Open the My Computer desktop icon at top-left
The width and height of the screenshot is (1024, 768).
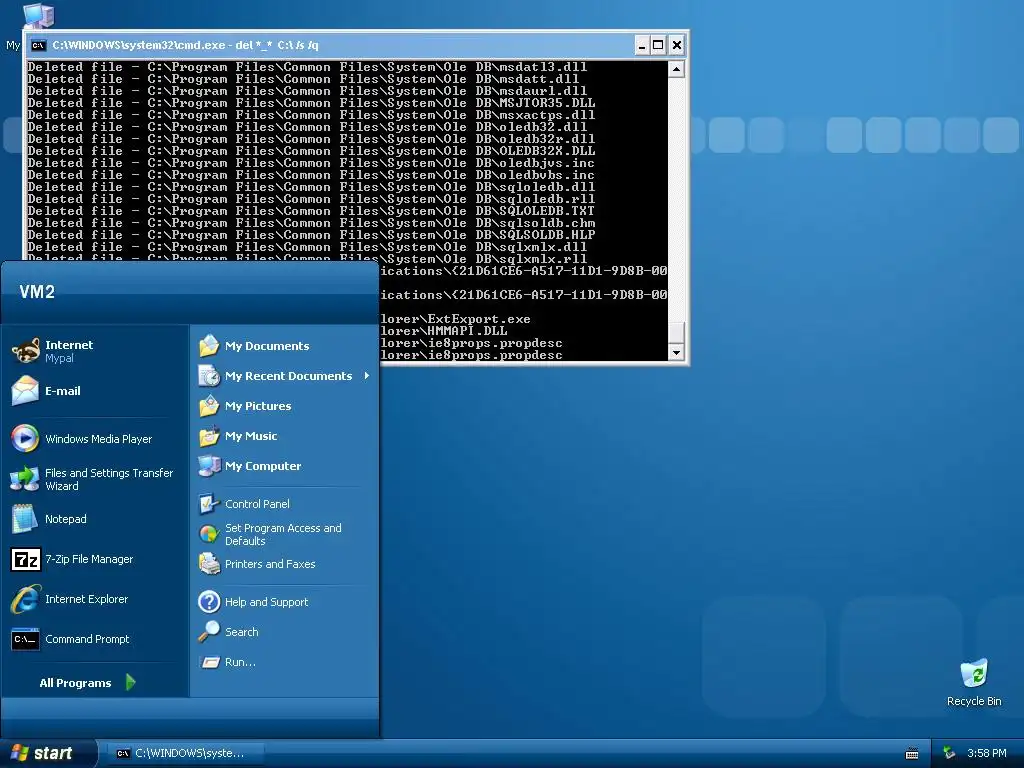pyautogui.click(x=38, y=14)
